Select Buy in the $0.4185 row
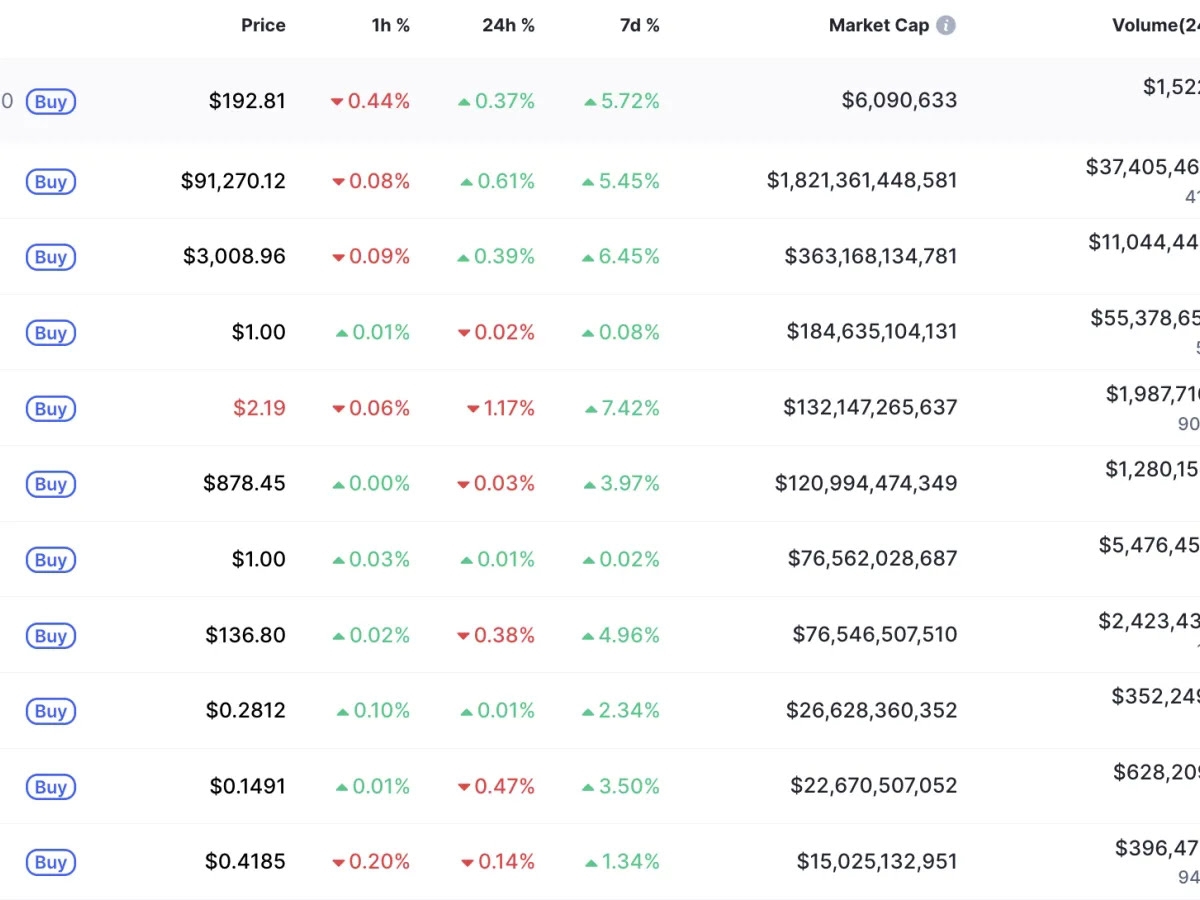This screenshot has width=1200, height=900. 50,863
